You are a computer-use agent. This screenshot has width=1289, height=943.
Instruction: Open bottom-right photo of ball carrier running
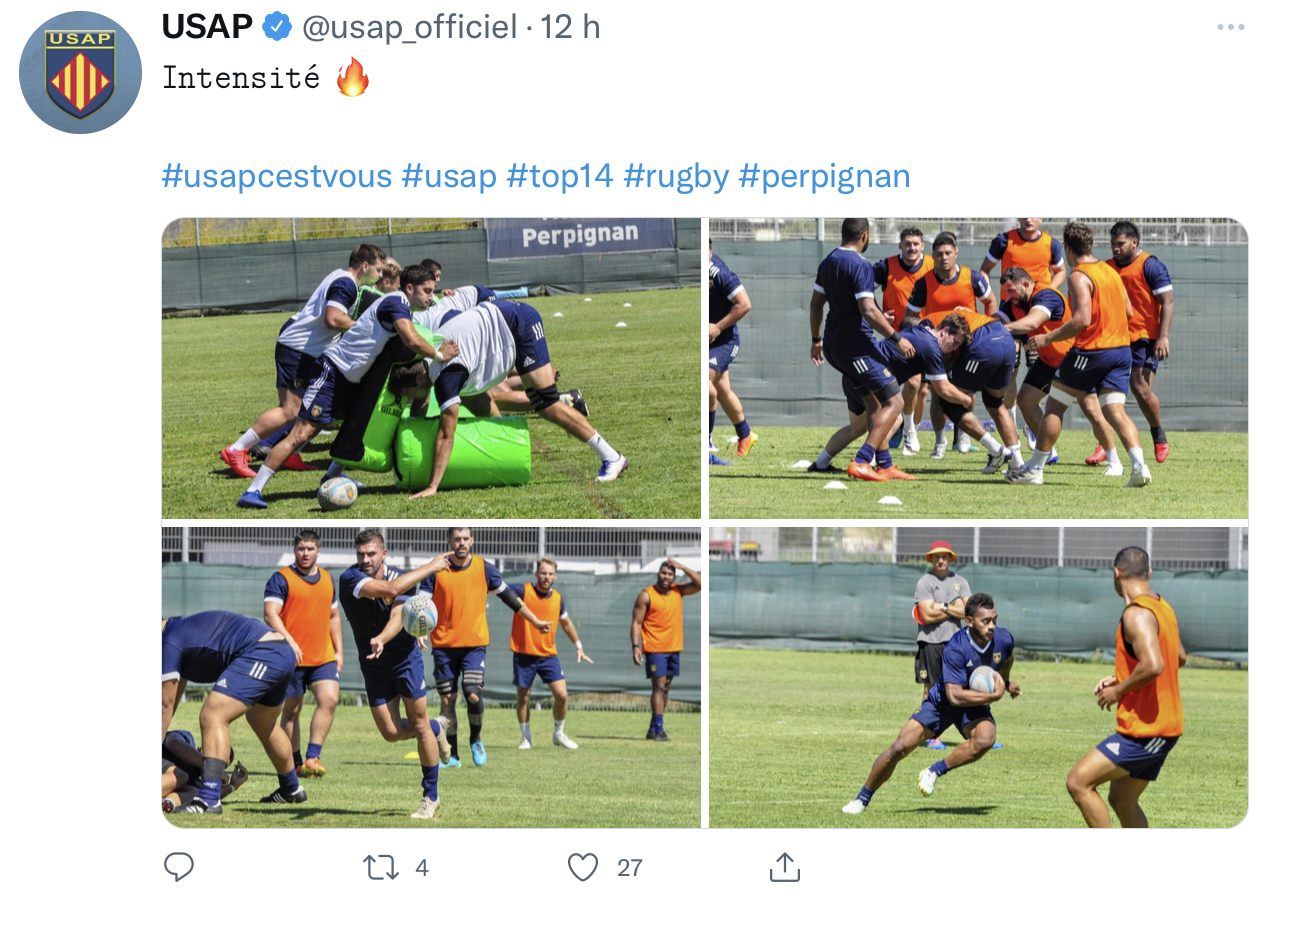pyautogui.click(x=978, y=678)
